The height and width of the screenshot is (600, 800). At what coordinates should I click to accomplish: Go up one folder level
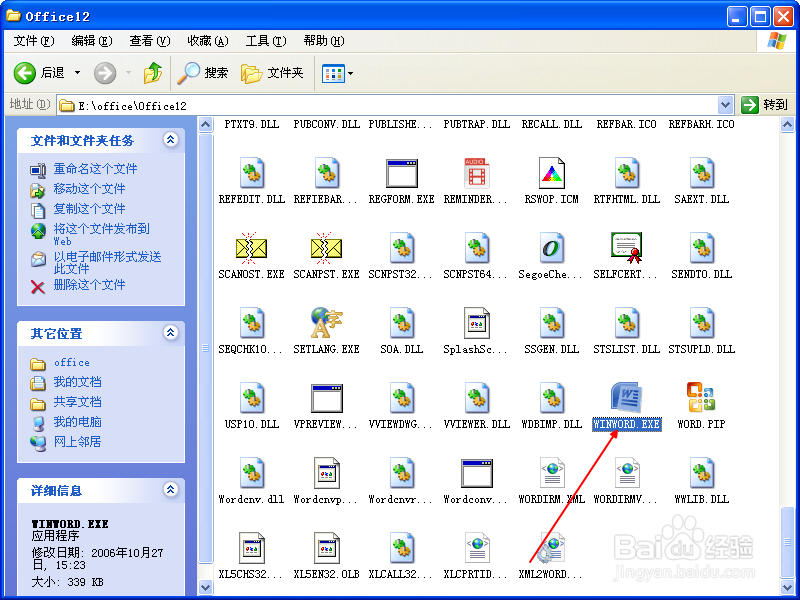[153, 73]
